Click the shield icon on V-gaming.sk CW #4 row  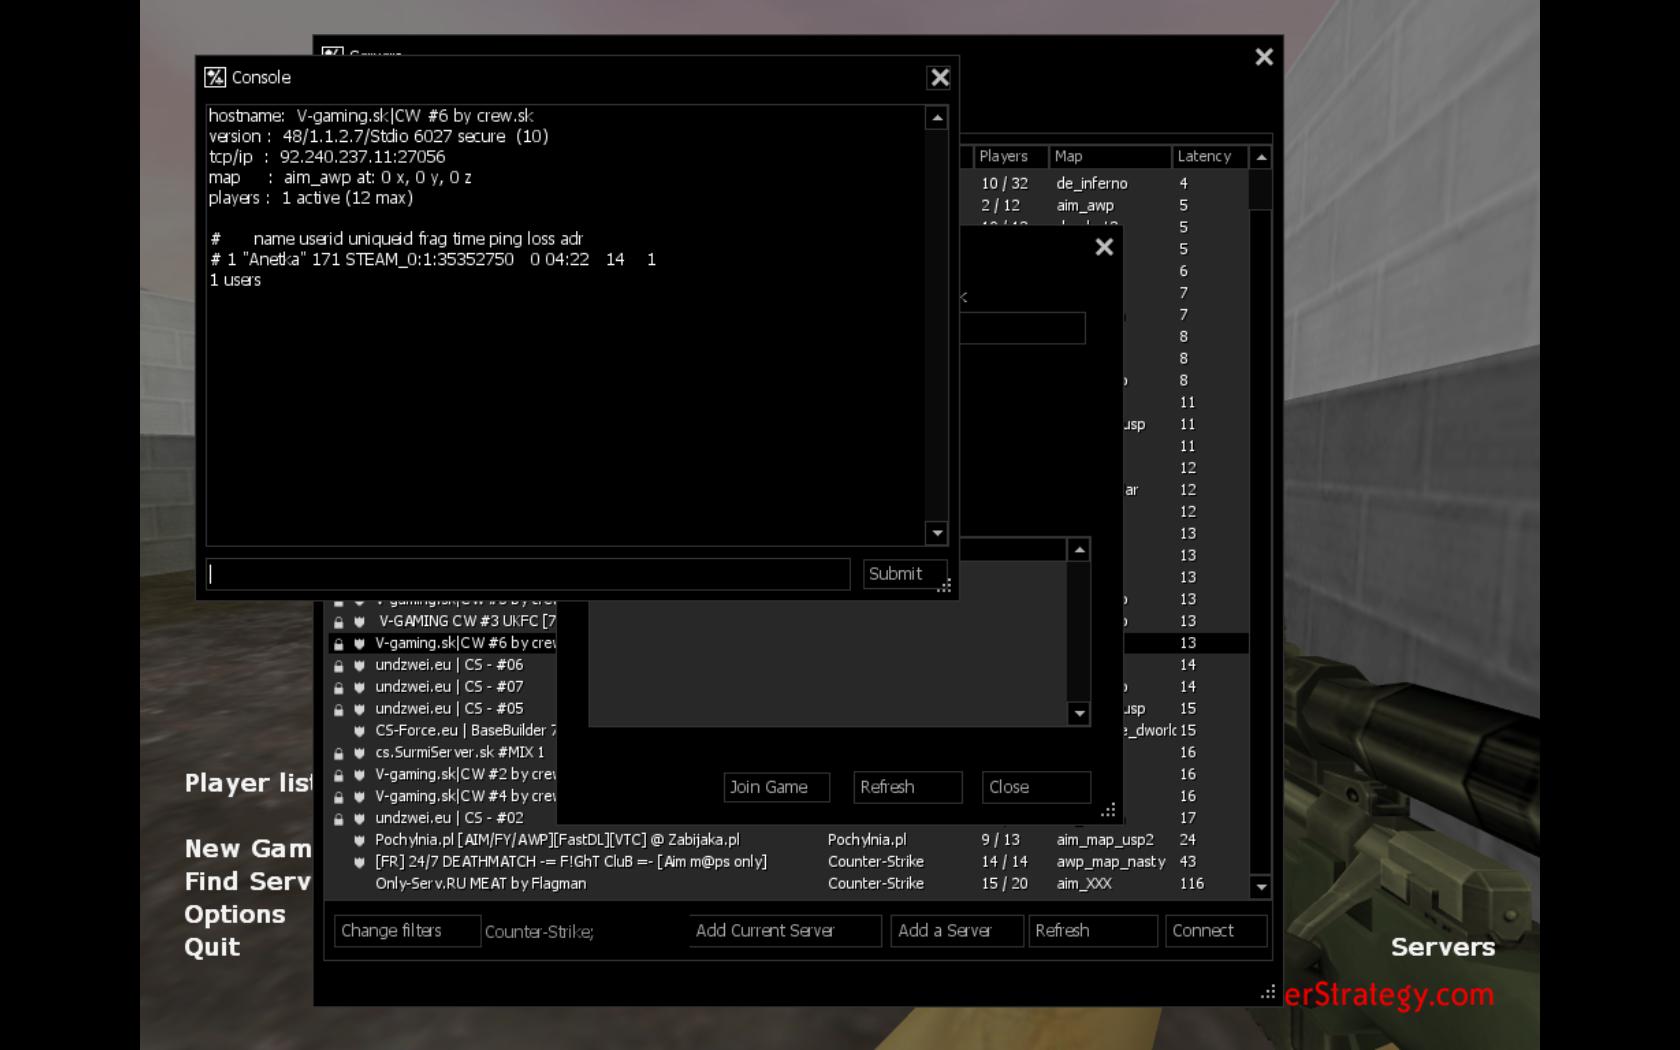pyautogui.click(x=359, y=797)
